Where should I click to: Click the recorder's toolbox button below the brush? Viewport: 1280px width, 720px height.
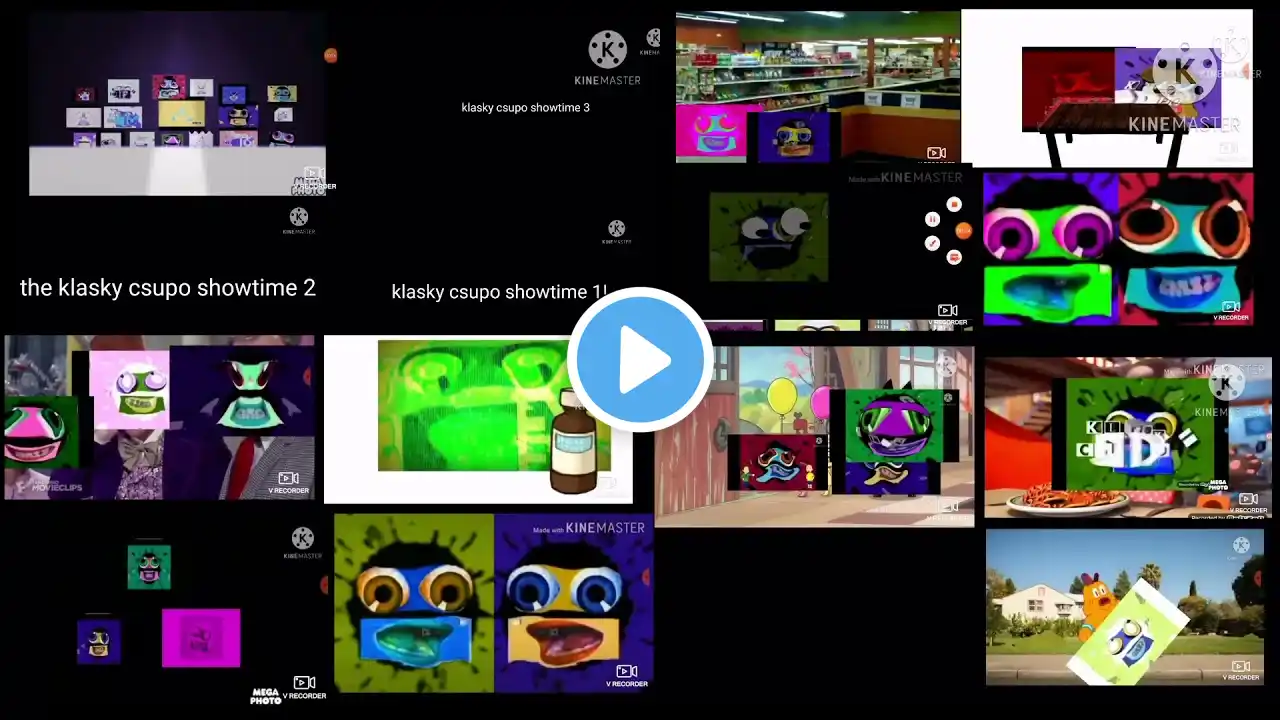[x=954, y=257]
